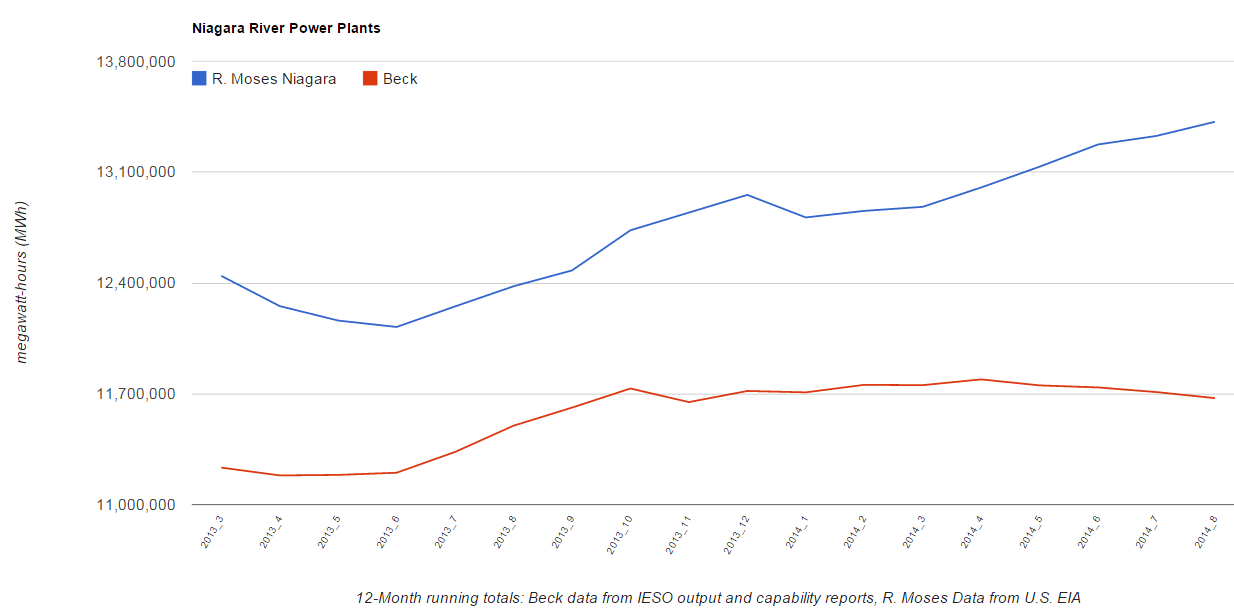Viewport: 1234px width, 608px height.
Task: Click the 'Niagara River Power Plants' chart title
Action: [286, 28]
